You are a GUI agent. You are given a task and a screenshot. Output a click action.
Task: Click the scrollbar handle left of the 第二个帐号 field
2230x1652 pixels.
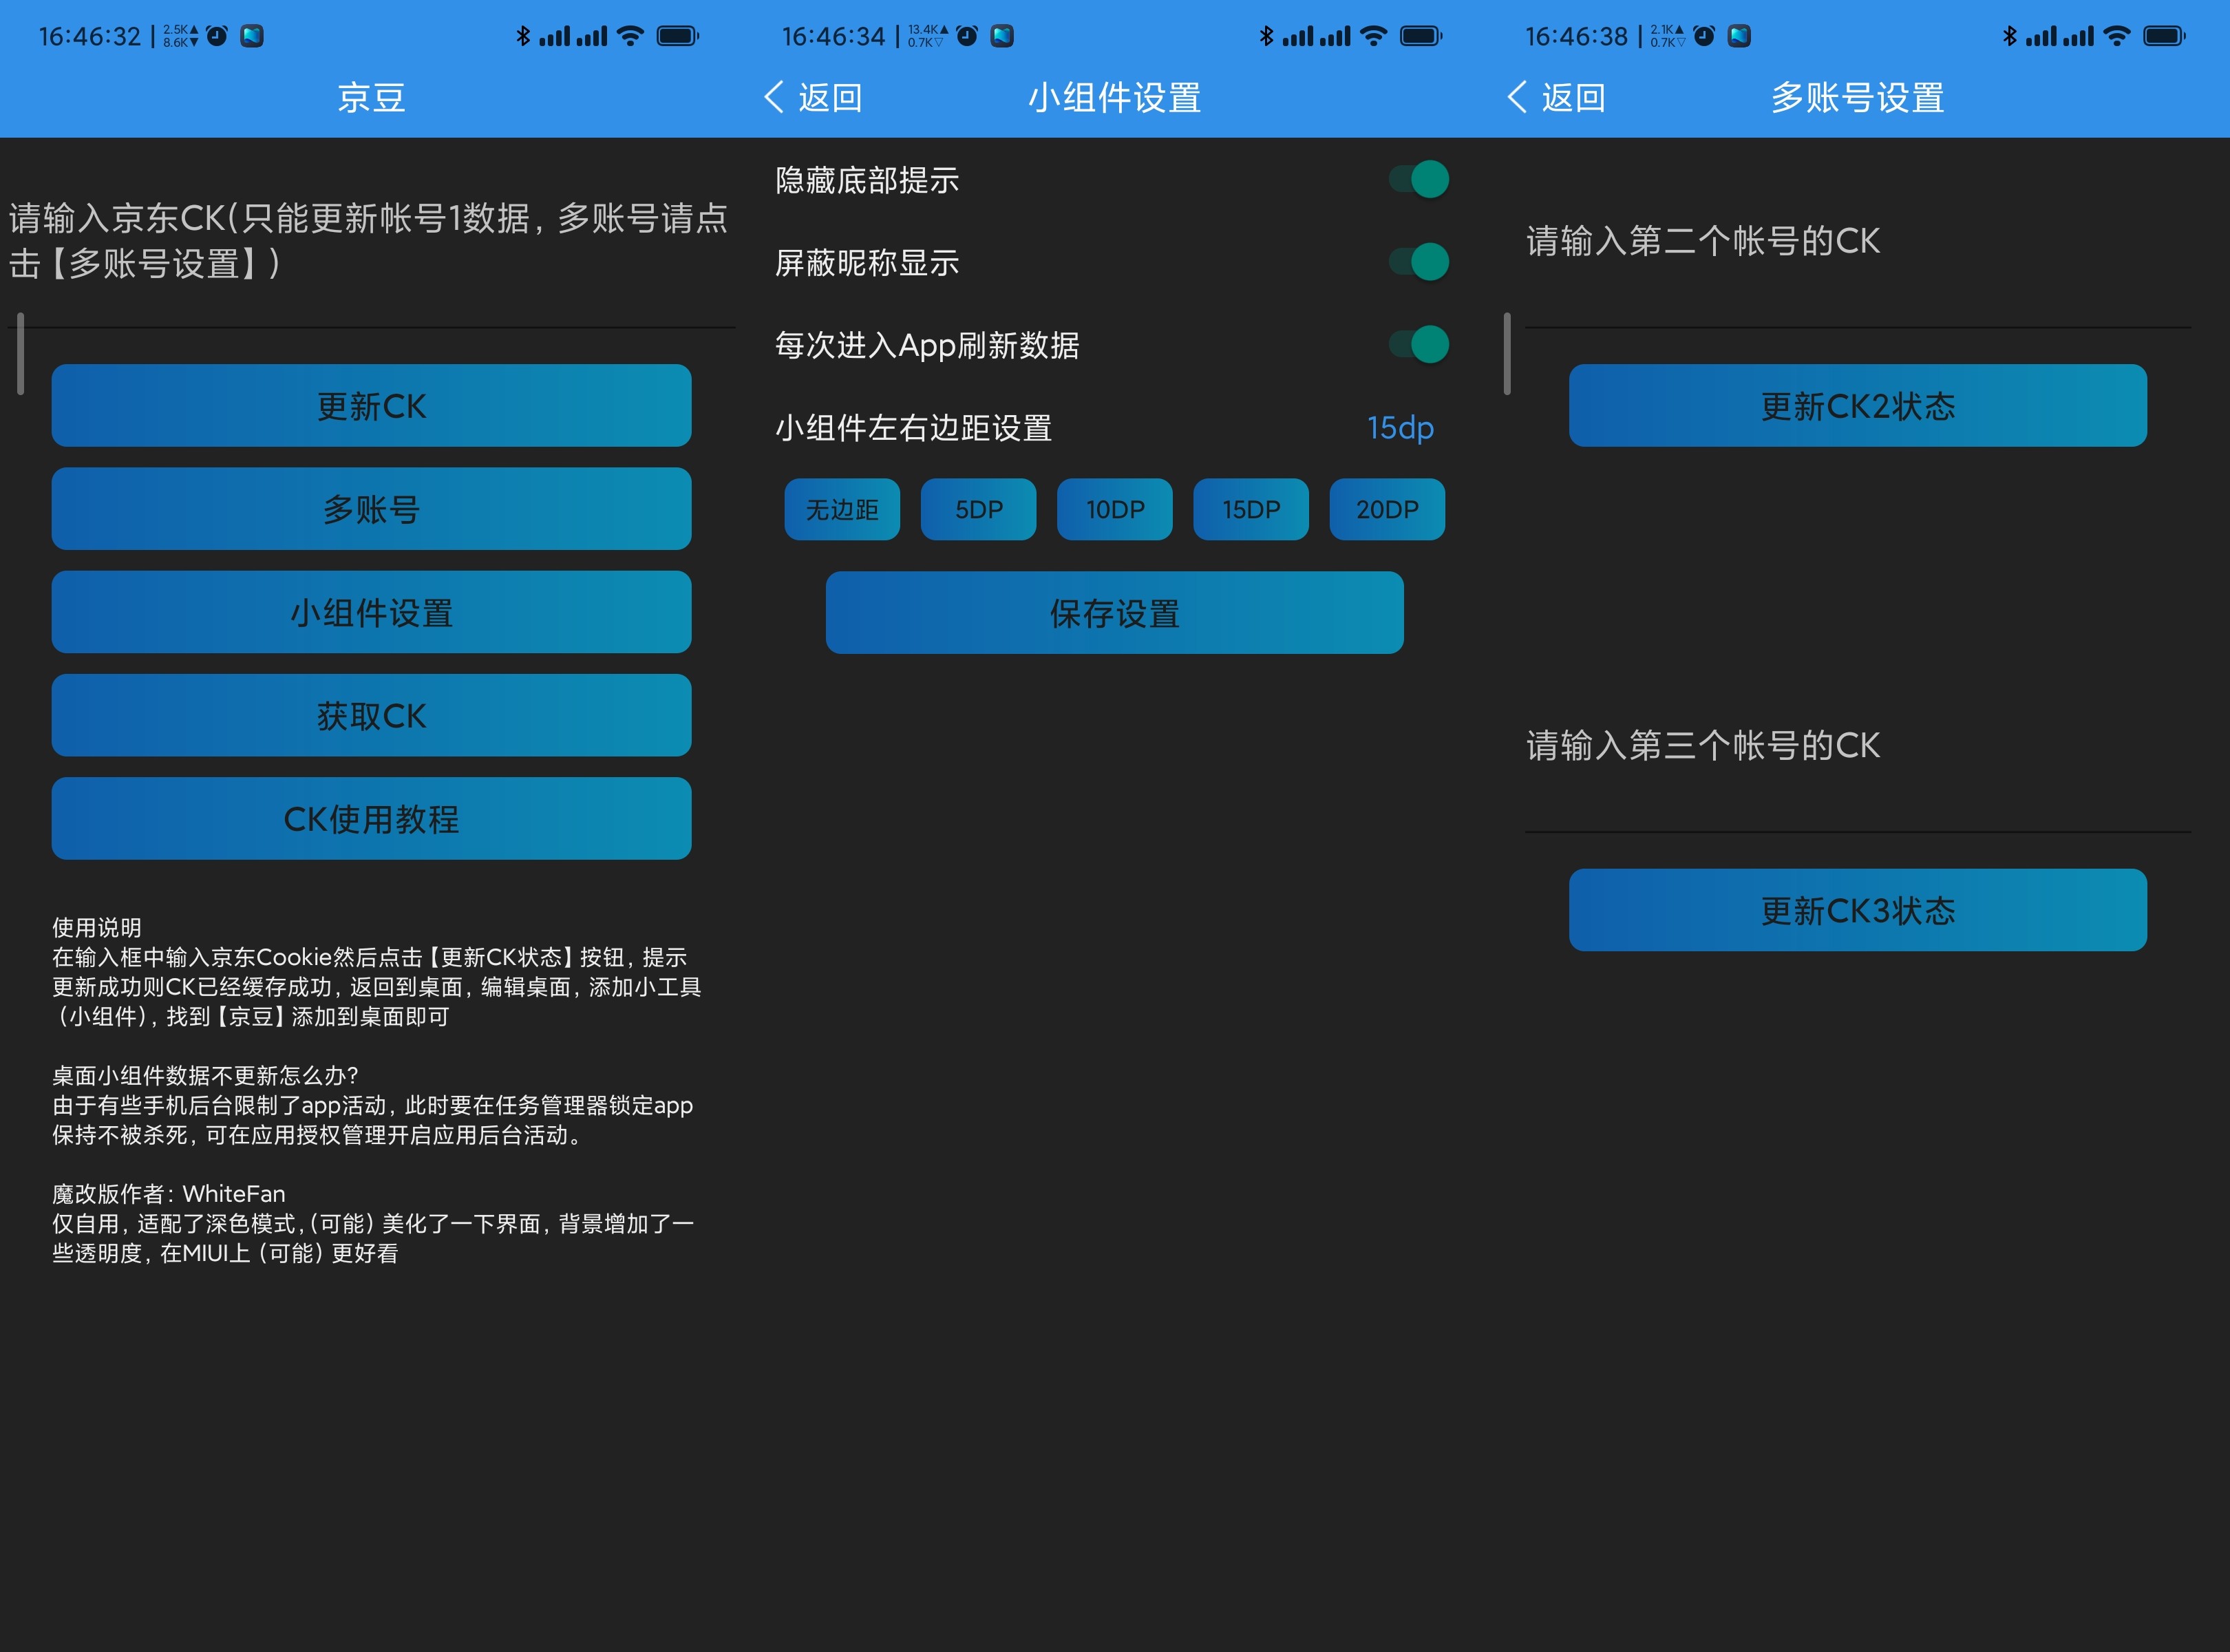pyautogui.click(x=1507, y=353)
